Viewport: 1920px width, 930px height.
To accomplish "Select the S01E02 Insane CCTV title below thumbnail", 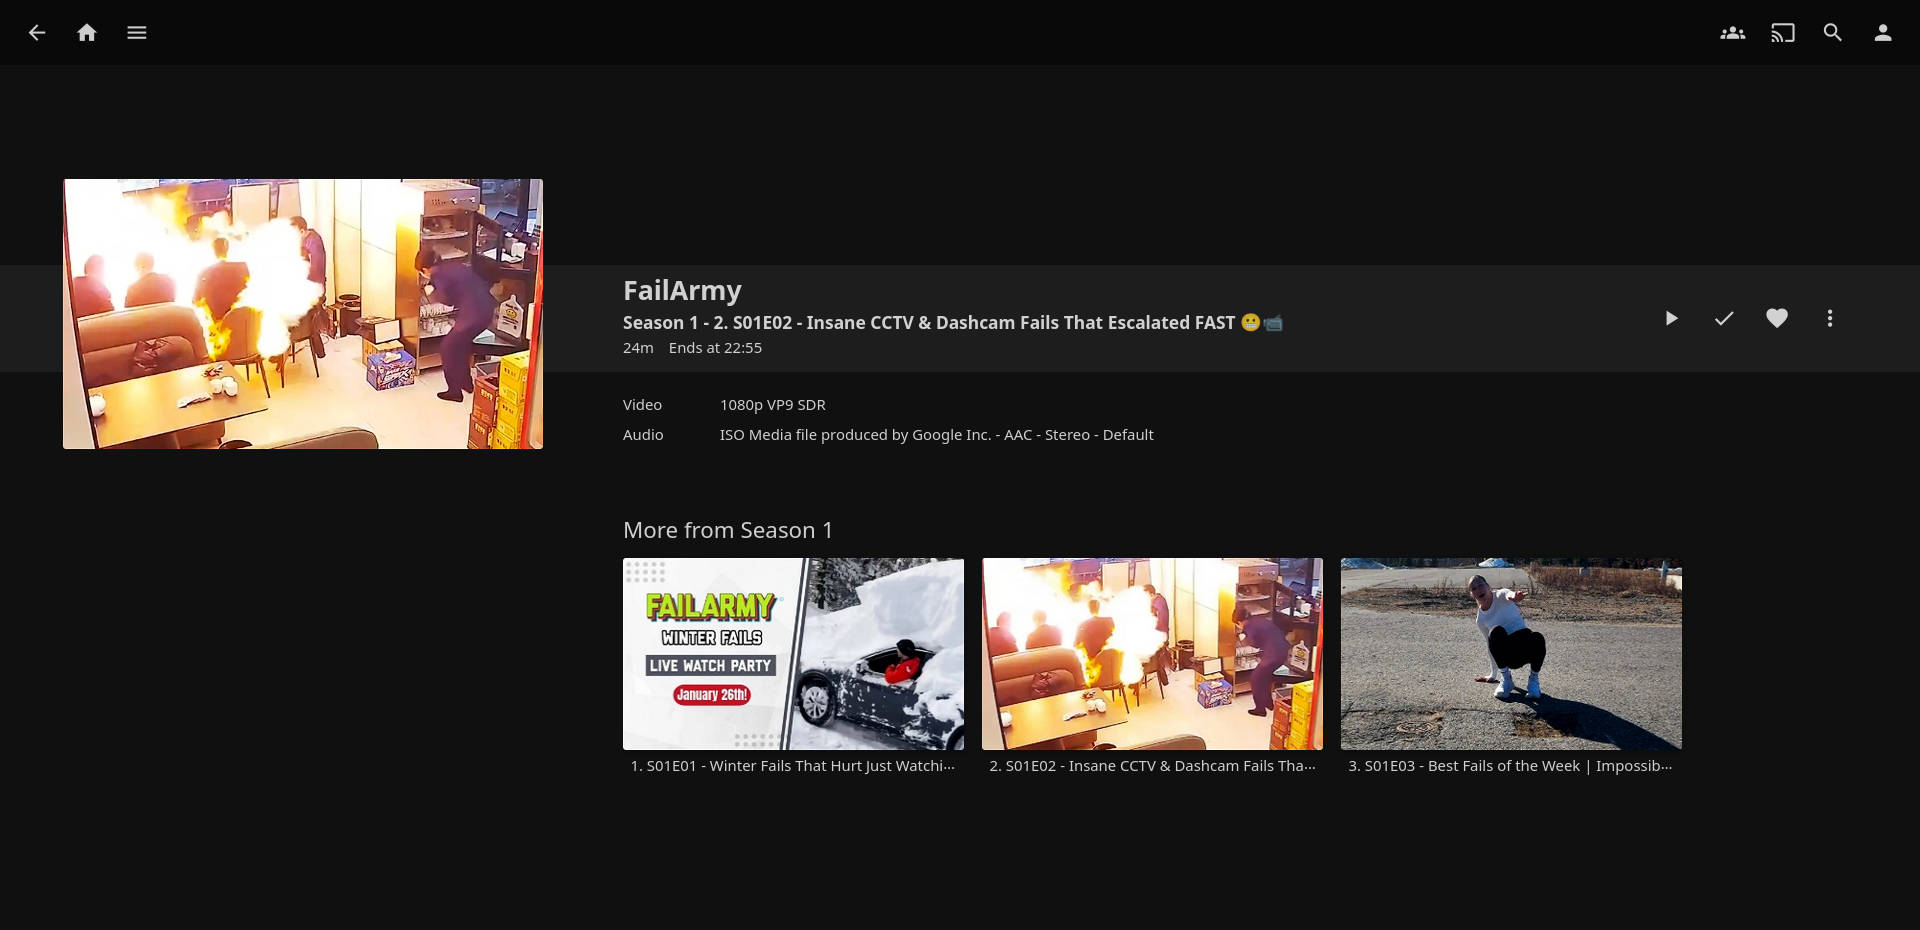I will 1152,766.
